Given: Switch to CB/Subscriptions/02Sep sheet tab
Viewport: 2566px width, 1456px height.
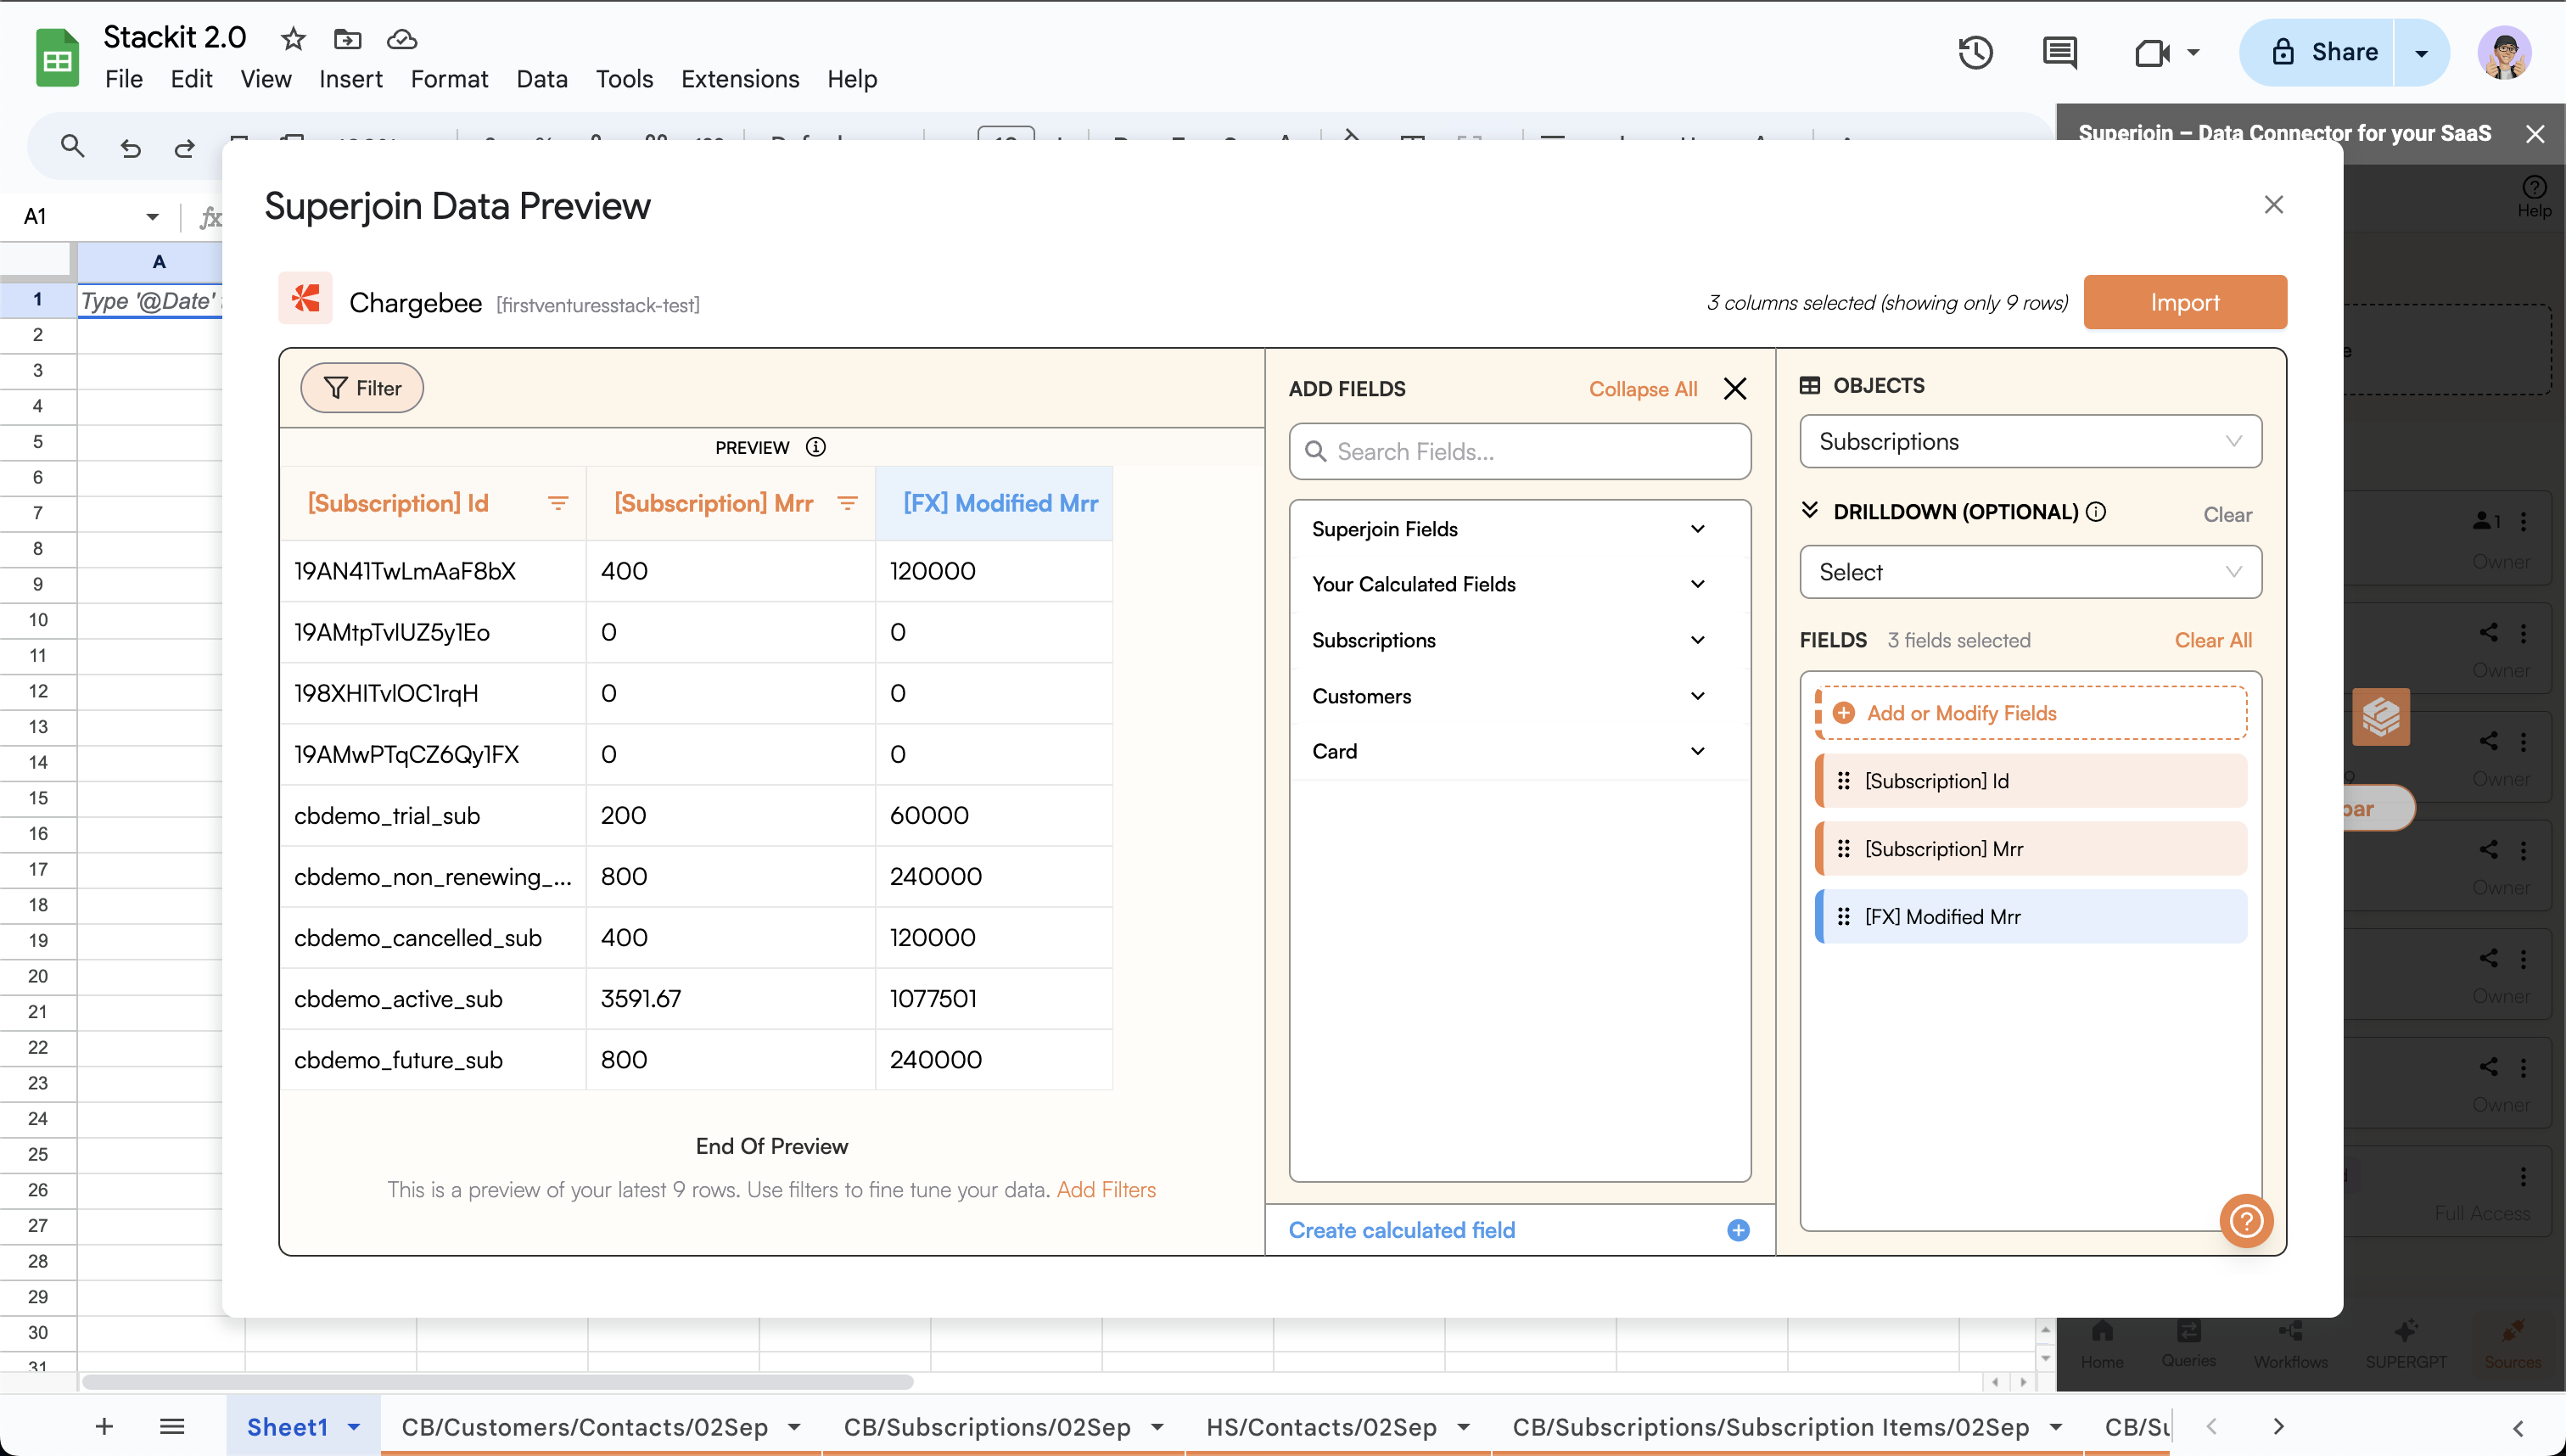Looking at the screenshot, I should pos(986,1427).
